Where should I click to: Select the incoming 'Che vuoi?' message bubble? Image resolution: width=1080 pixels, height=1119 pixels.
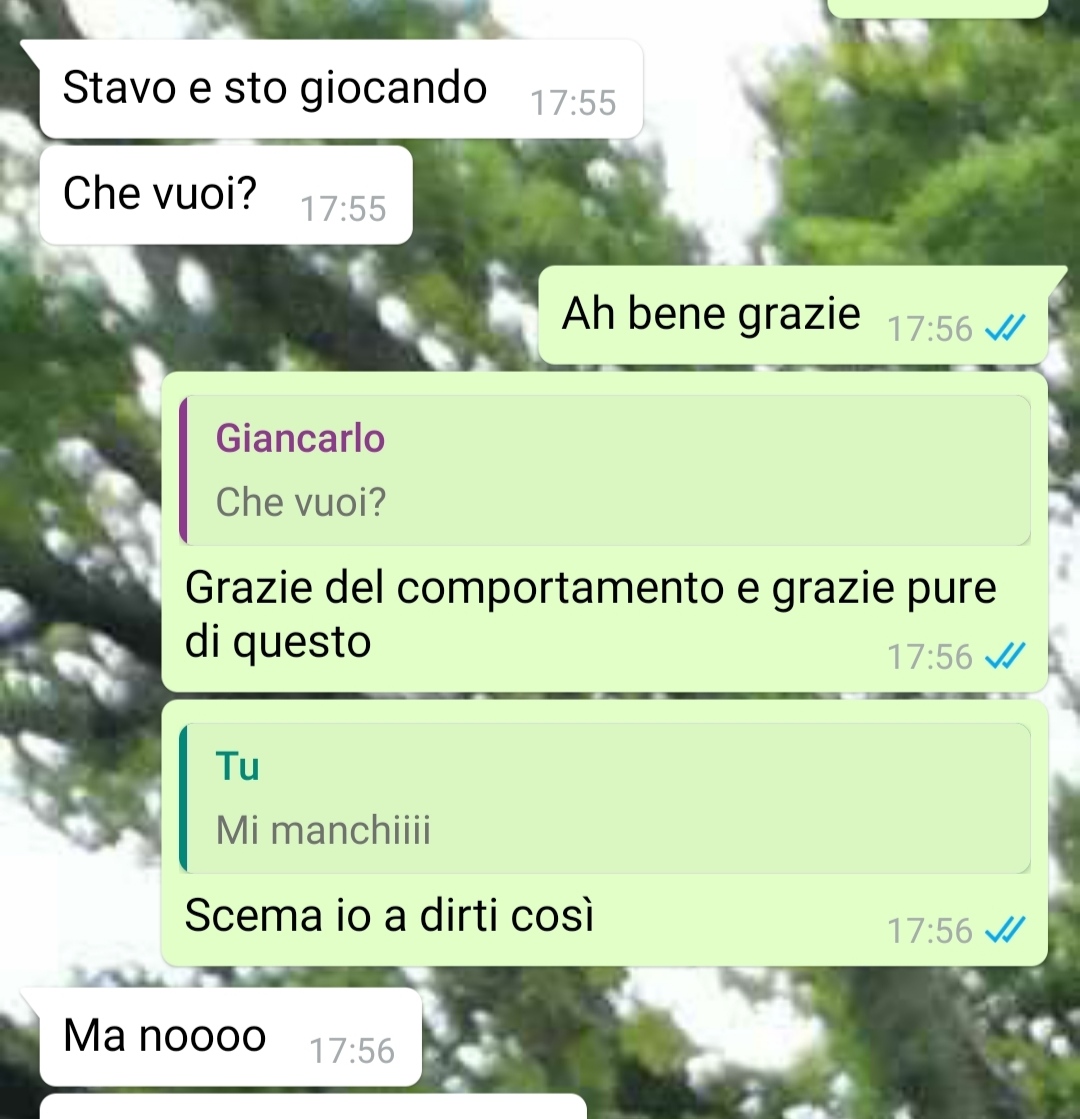(x=226, y=195)
